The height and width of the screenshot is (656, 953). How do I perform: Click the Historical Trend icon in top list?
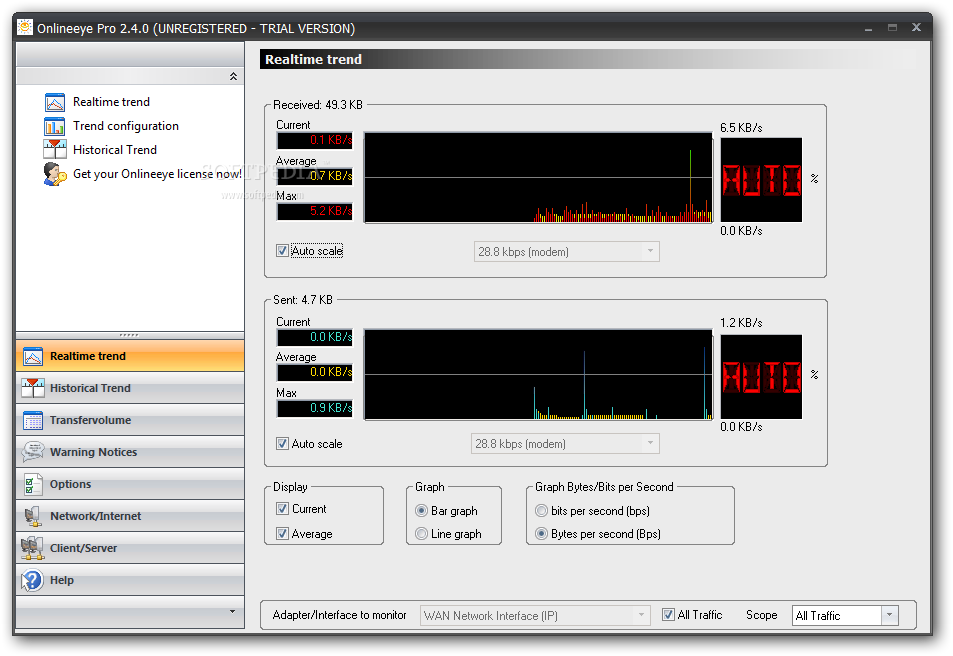pos(55,150)
